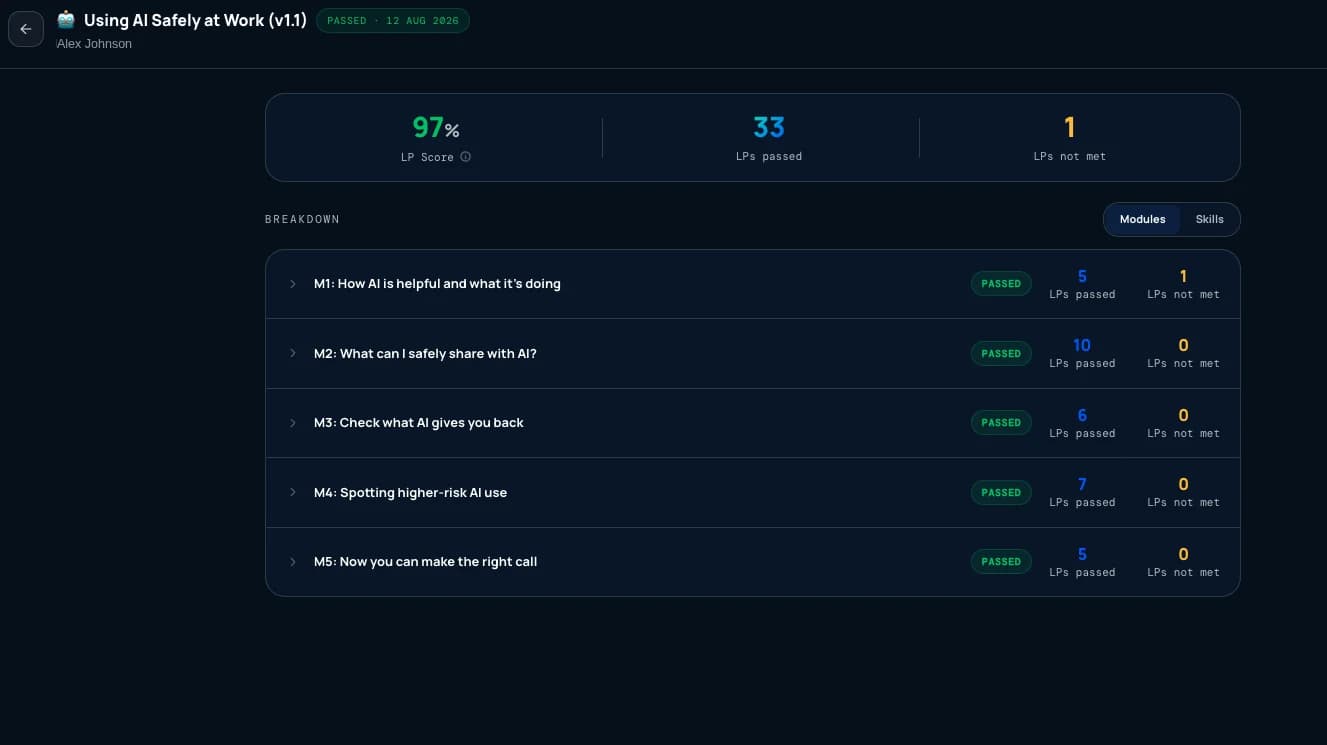Click M5's 0 LPs not met count

click(1183, 554)
